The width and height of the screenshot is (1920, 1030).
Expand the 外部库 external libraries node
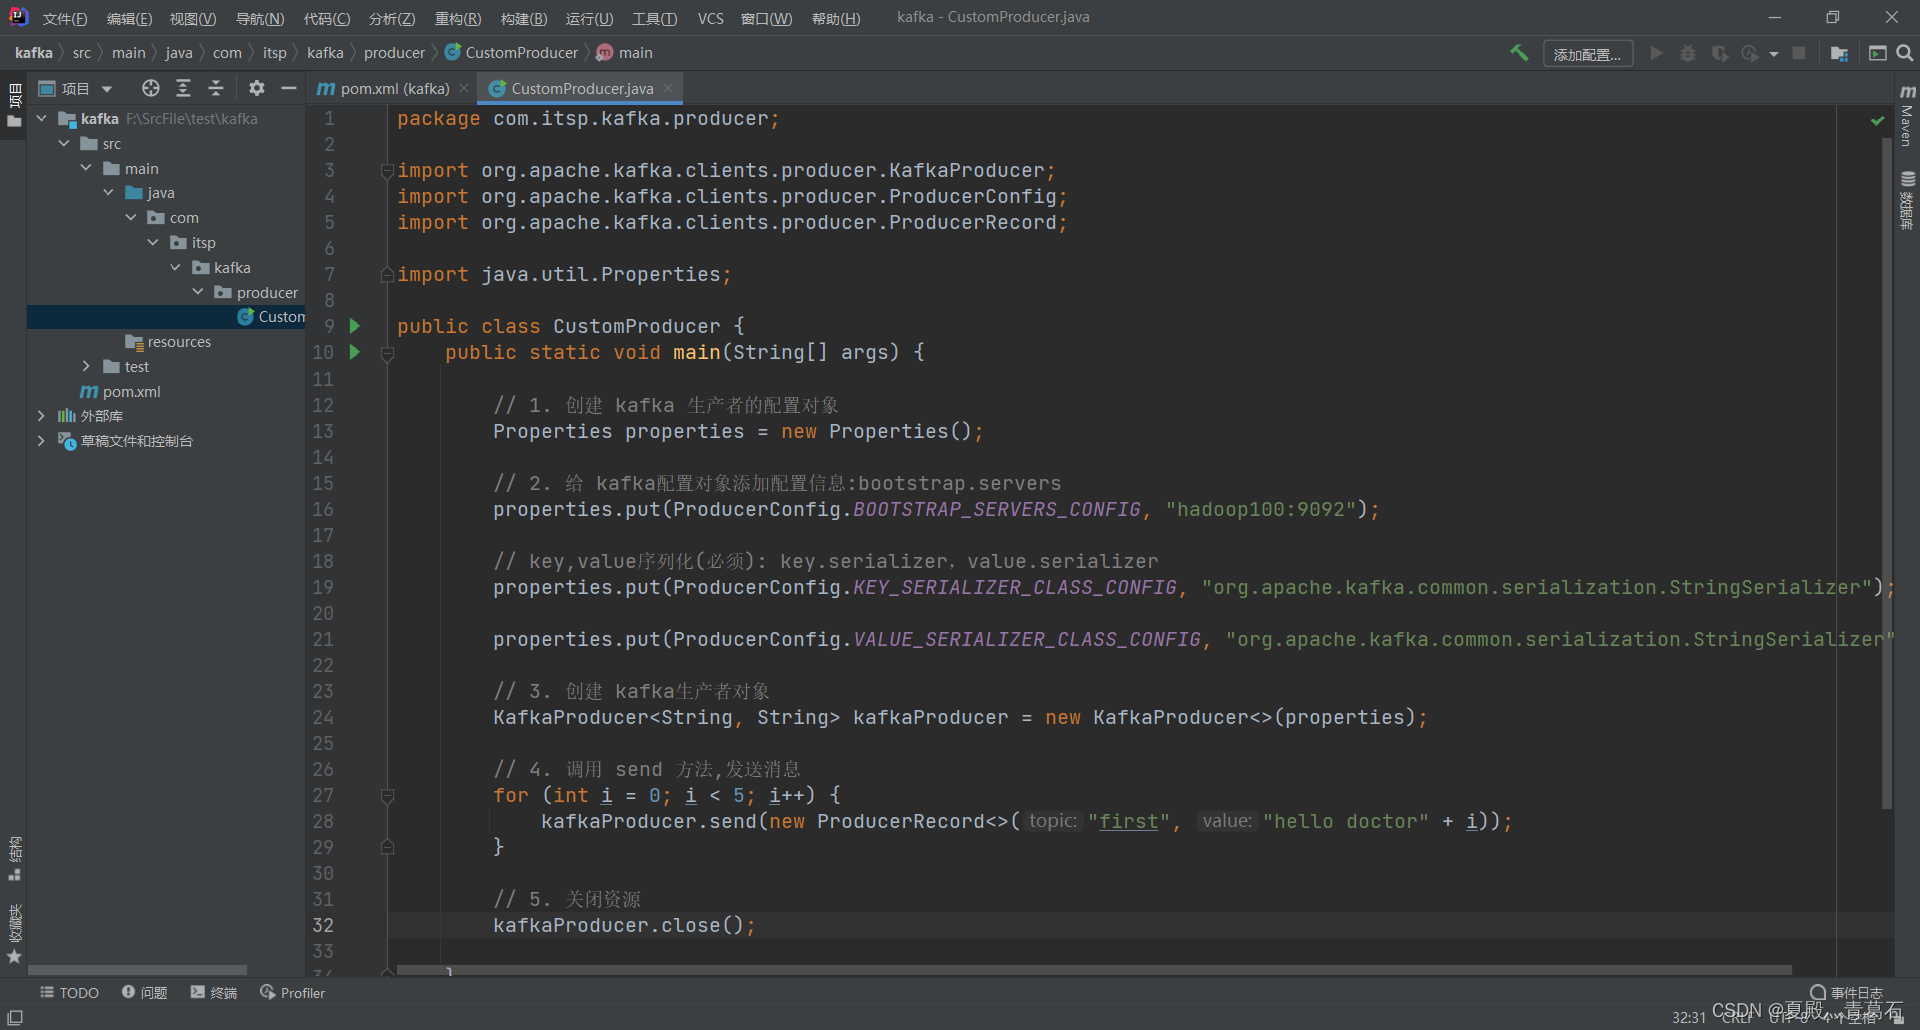coord(41,415)
